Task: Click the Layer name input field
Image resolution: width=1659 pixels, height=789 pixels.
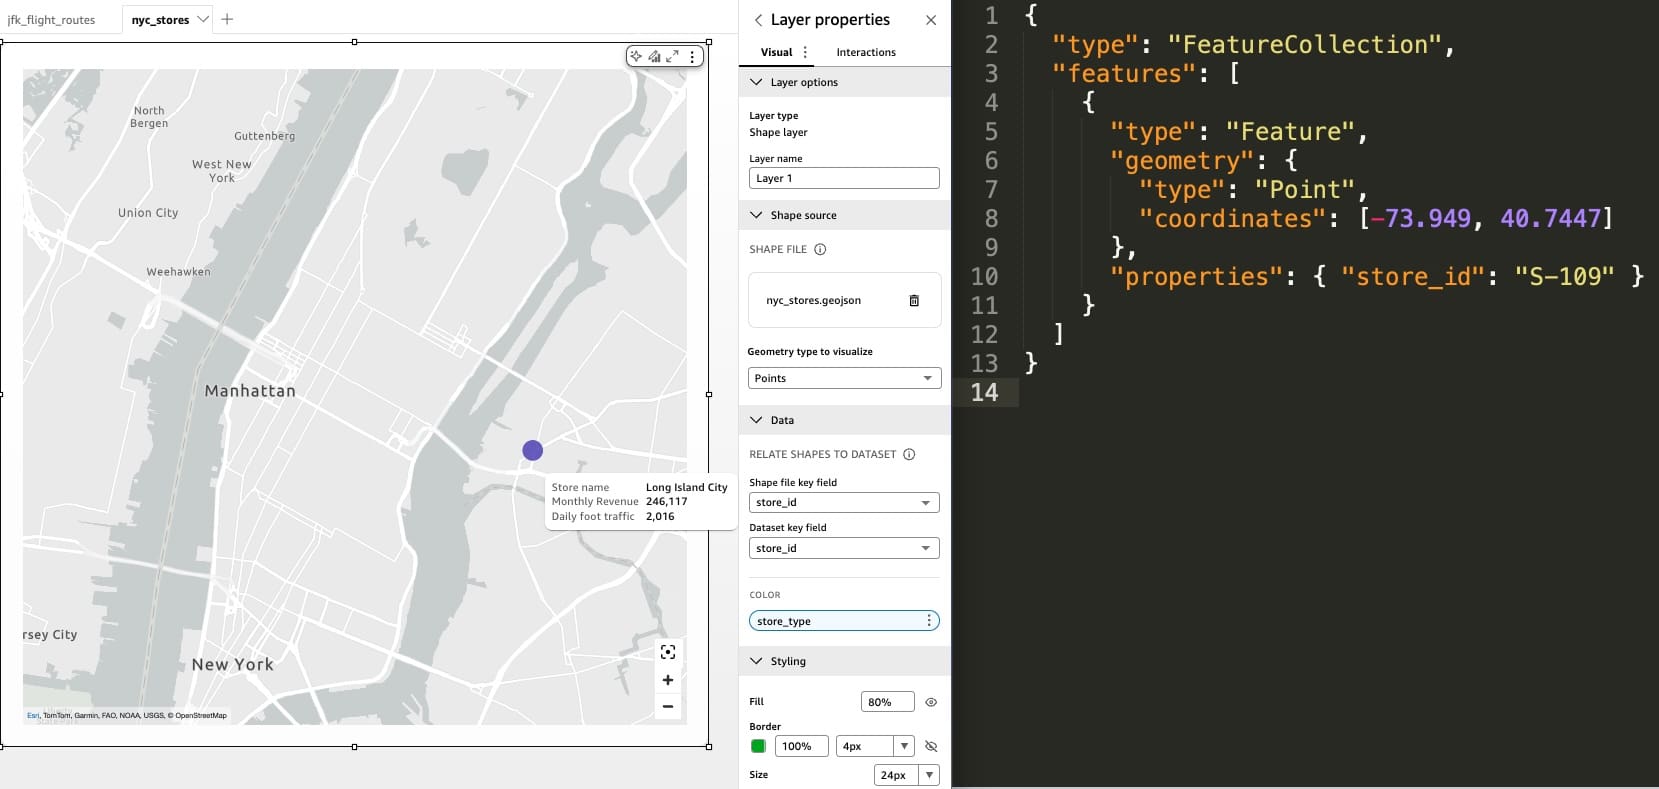Action: pos(844,178)
